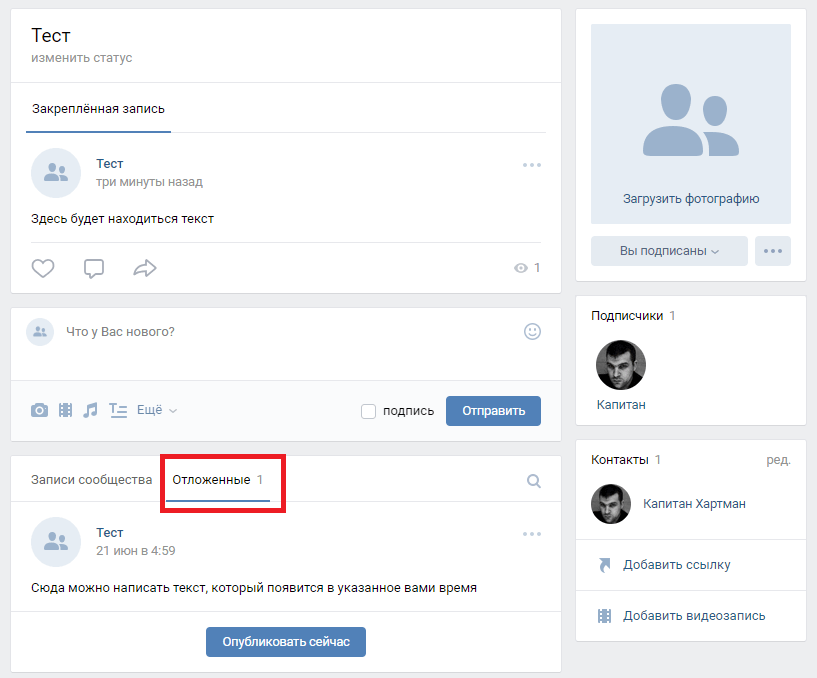Share the pinned post via arrow icon
The width and height of the screenshot is (817, 678).
pos(146,268)
